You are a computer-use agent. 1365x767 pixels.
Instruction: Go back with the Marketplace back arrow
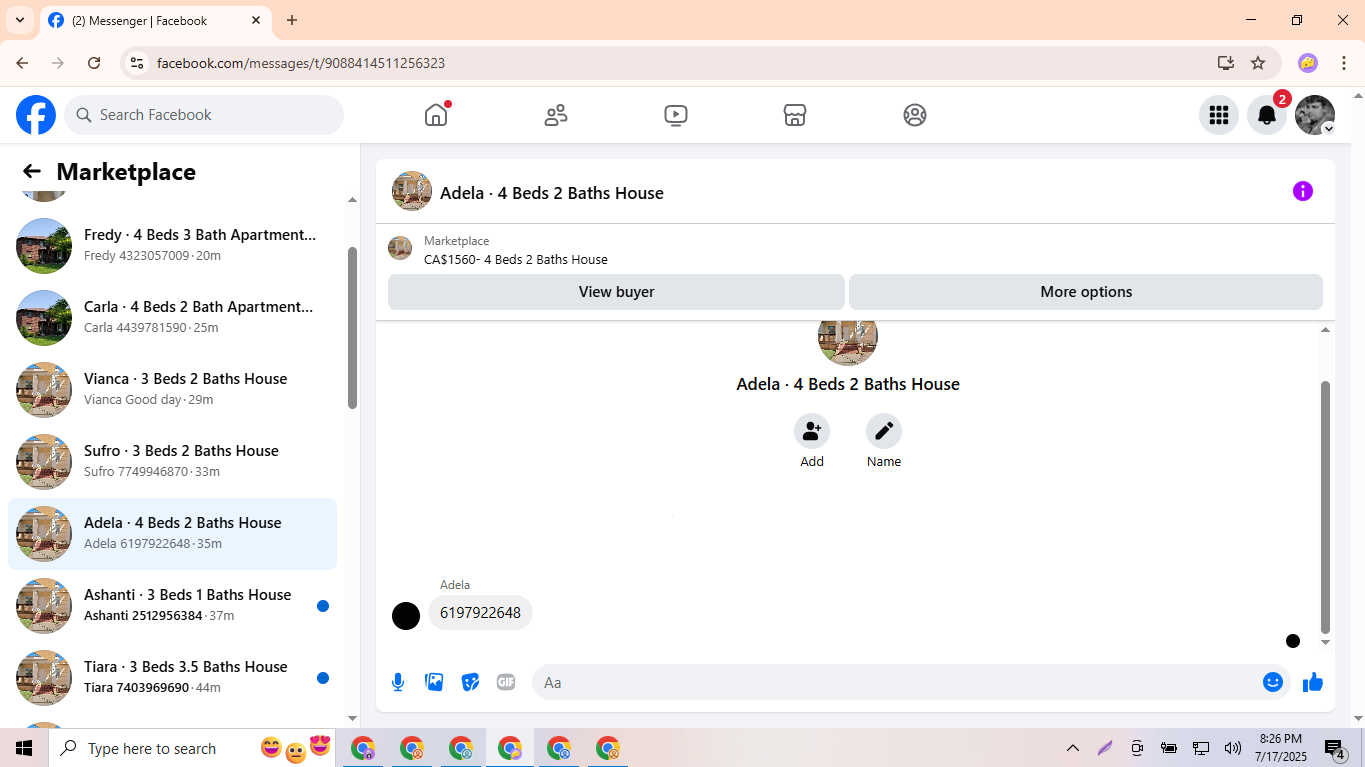point(32,171)
